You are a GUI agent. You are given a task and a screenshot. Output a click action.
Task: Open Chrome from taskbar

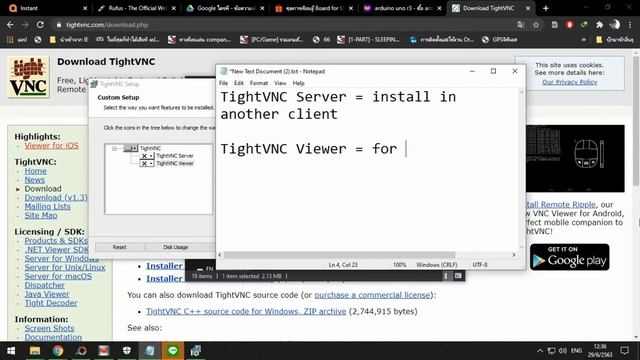coord(58,351)
